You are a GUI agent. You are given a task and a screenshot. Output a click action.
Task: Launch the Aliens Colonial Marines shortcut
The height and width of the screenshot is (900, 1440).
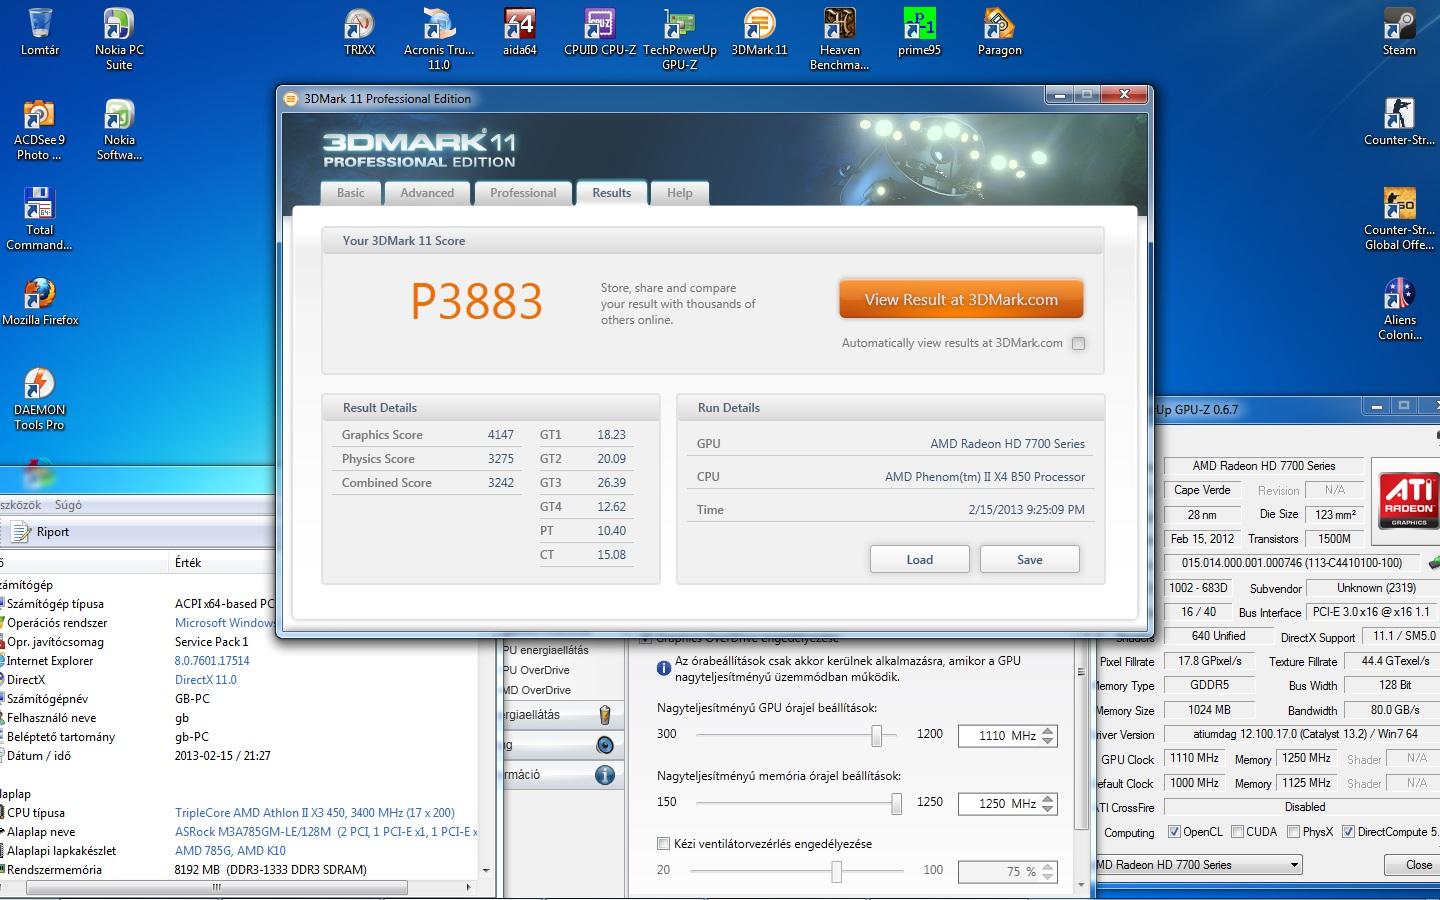1399,308
